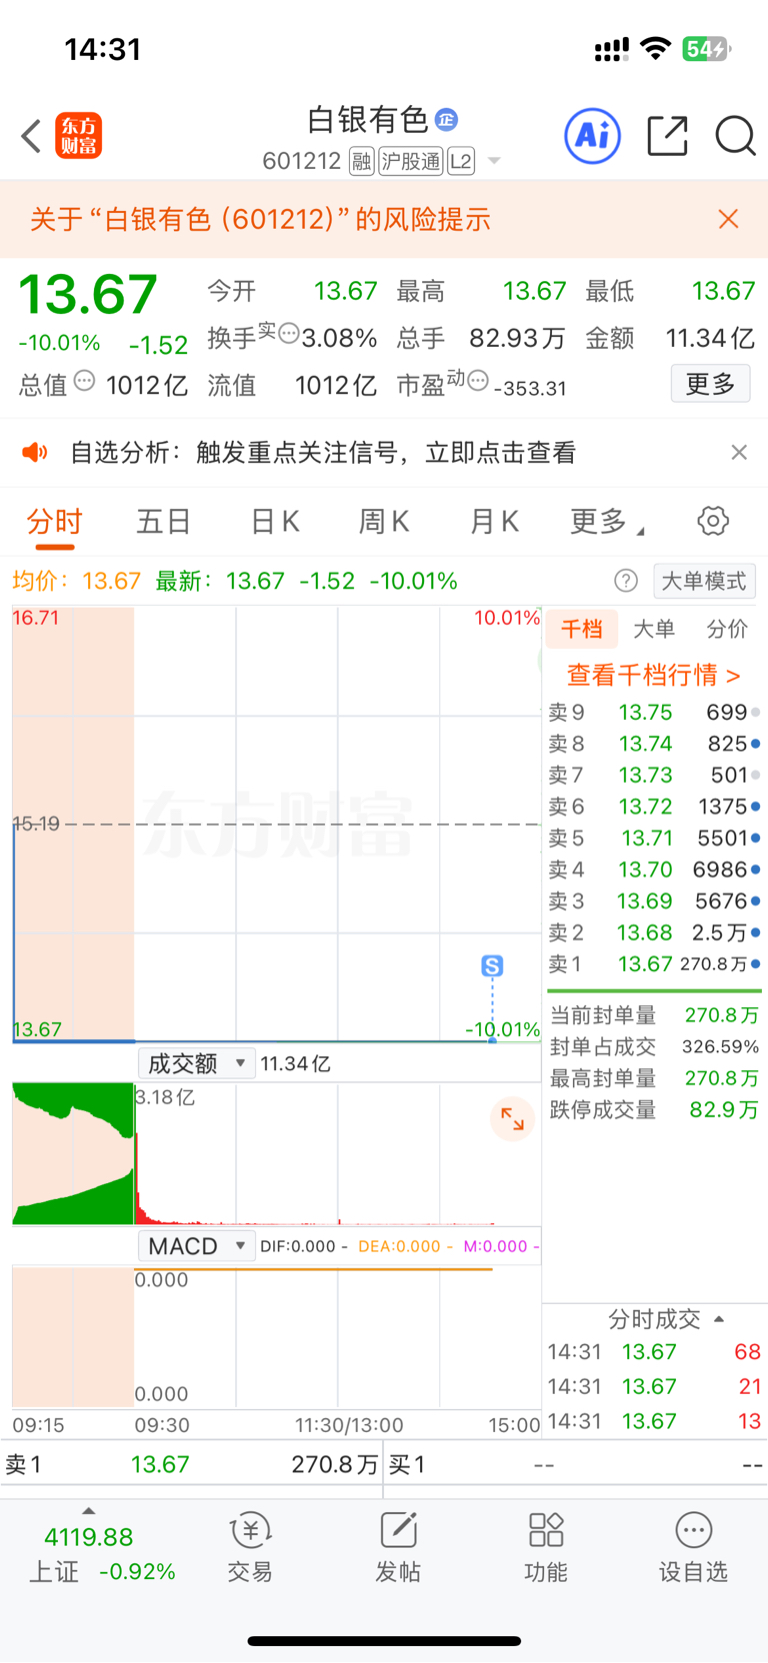The image size is (768, 1663).
Task: Tap the 沪股通 tag
Action: tap(411, 161)
